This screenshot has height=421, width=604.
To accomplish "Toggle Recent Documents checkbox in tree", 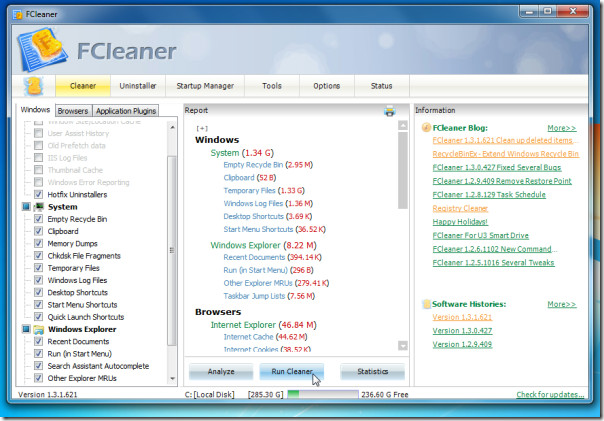I will 38,341.
